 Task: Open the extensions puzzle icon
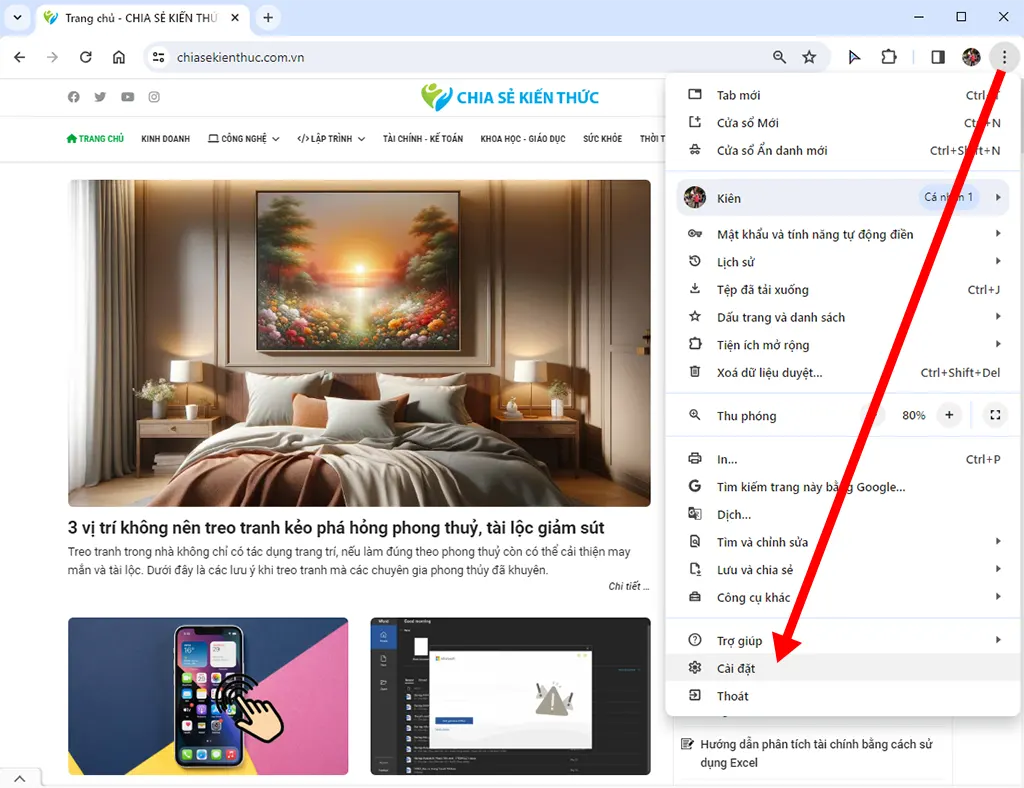pos(889,57)
